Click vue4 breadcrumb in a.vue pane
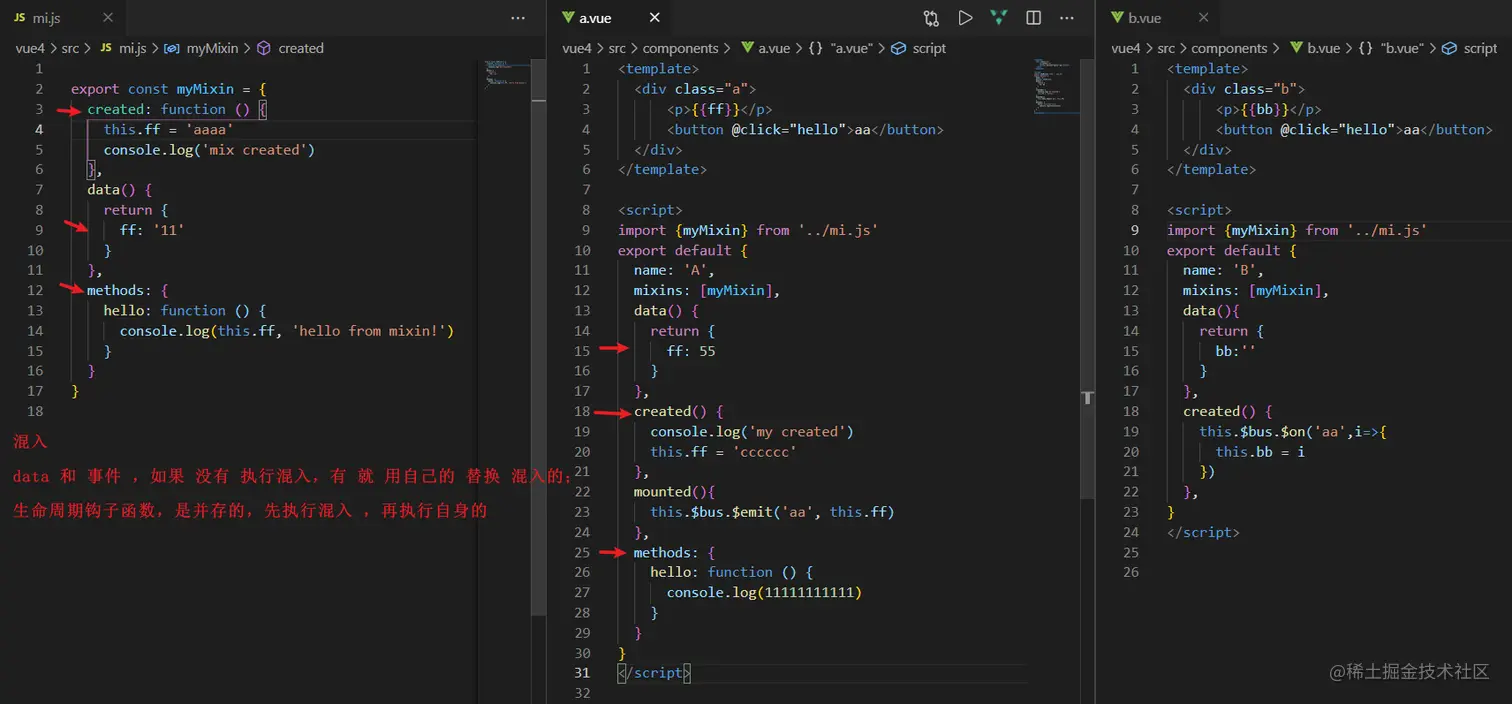 coord(578,48)
